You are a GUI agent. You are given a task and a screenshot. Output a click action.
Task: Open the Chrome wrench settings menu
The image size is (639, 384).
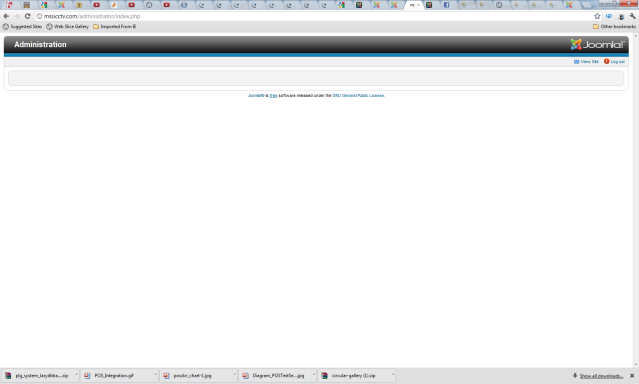coord(632,16)
